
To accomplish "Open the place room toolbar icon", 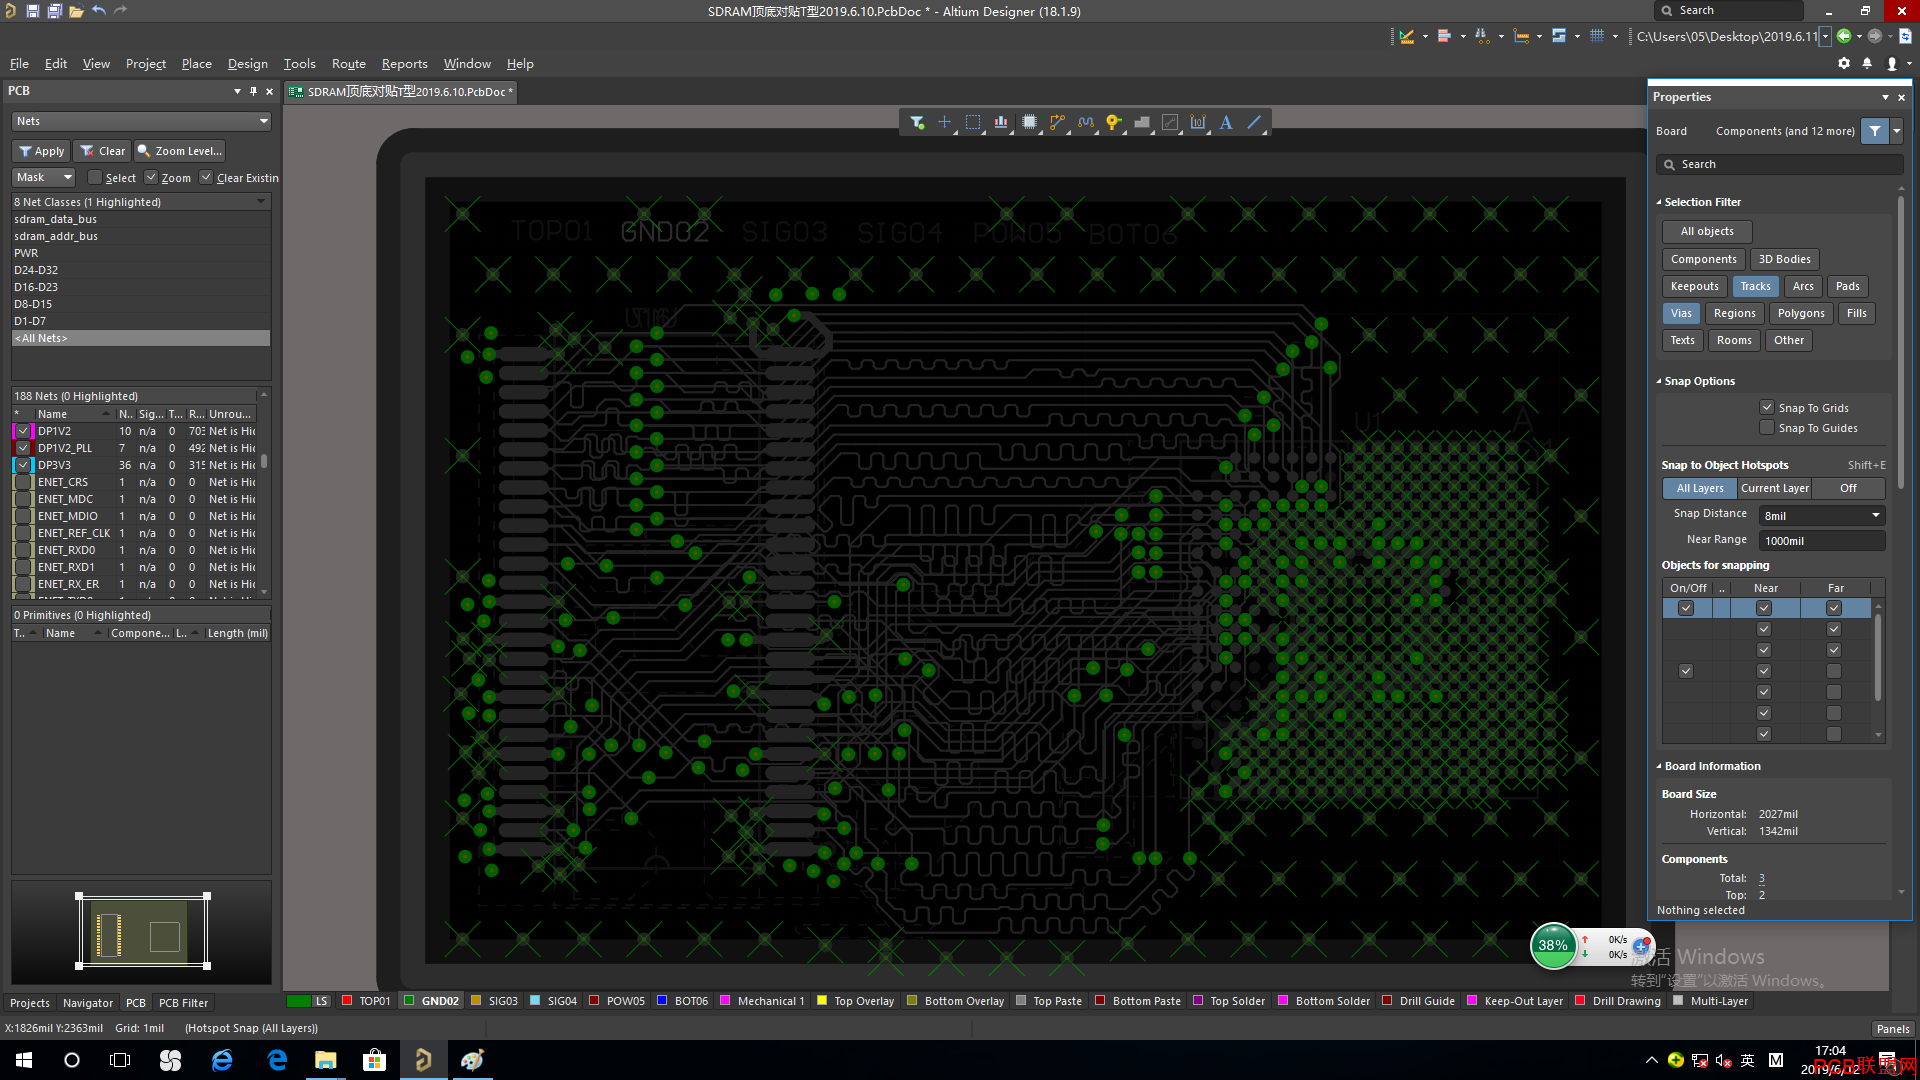I will (x=1559, y=36).
